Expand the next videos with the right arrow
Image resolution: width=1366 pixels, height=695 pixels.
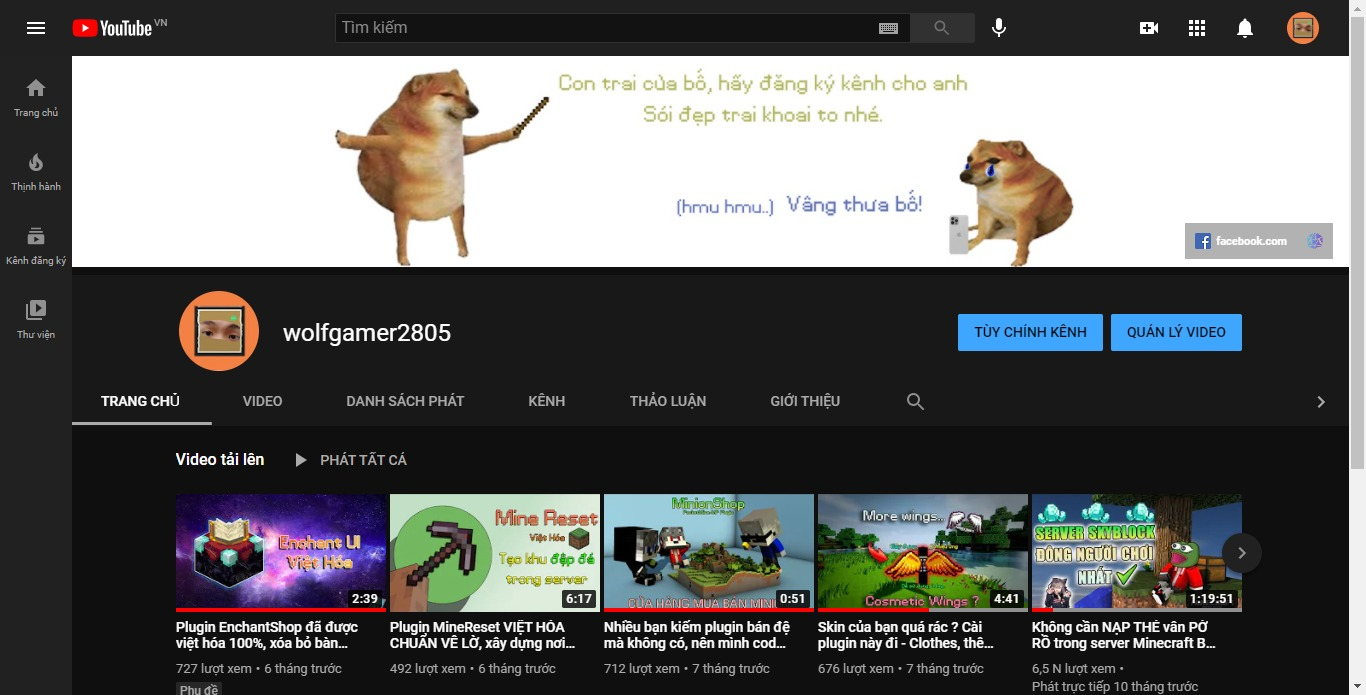coord(1241,552)
